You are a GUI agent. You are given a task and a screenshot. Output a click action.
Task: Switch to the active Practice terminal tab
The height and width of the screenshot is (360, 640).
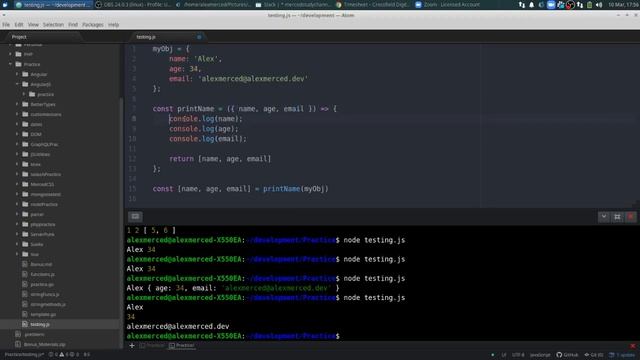[x=182, y=346]
